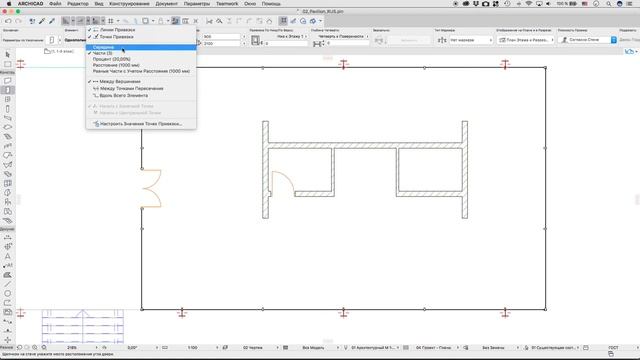
Task: Select the Dimension tool in the toolbox
Action: [7, 238]
